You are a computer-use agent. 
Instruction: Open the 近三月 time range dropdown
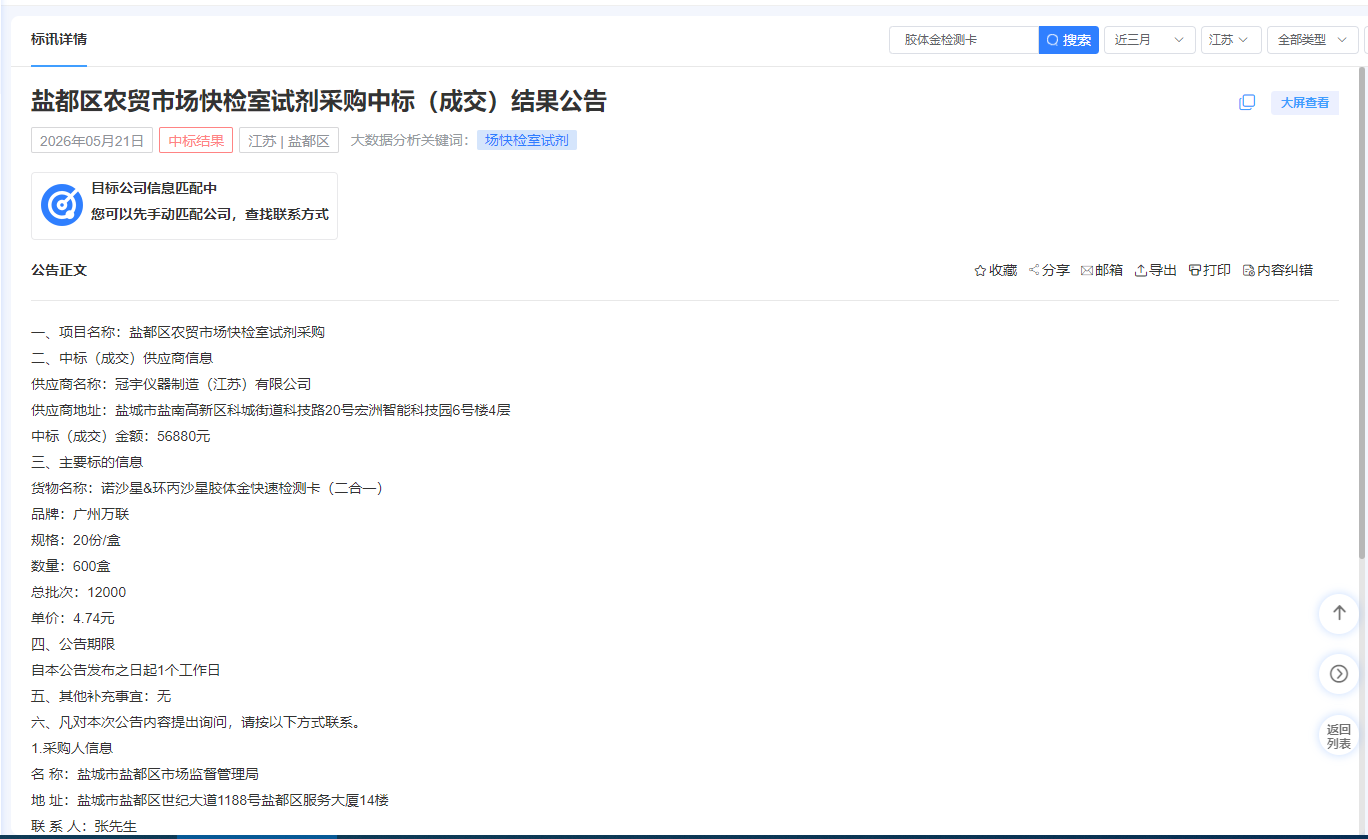1150,40
